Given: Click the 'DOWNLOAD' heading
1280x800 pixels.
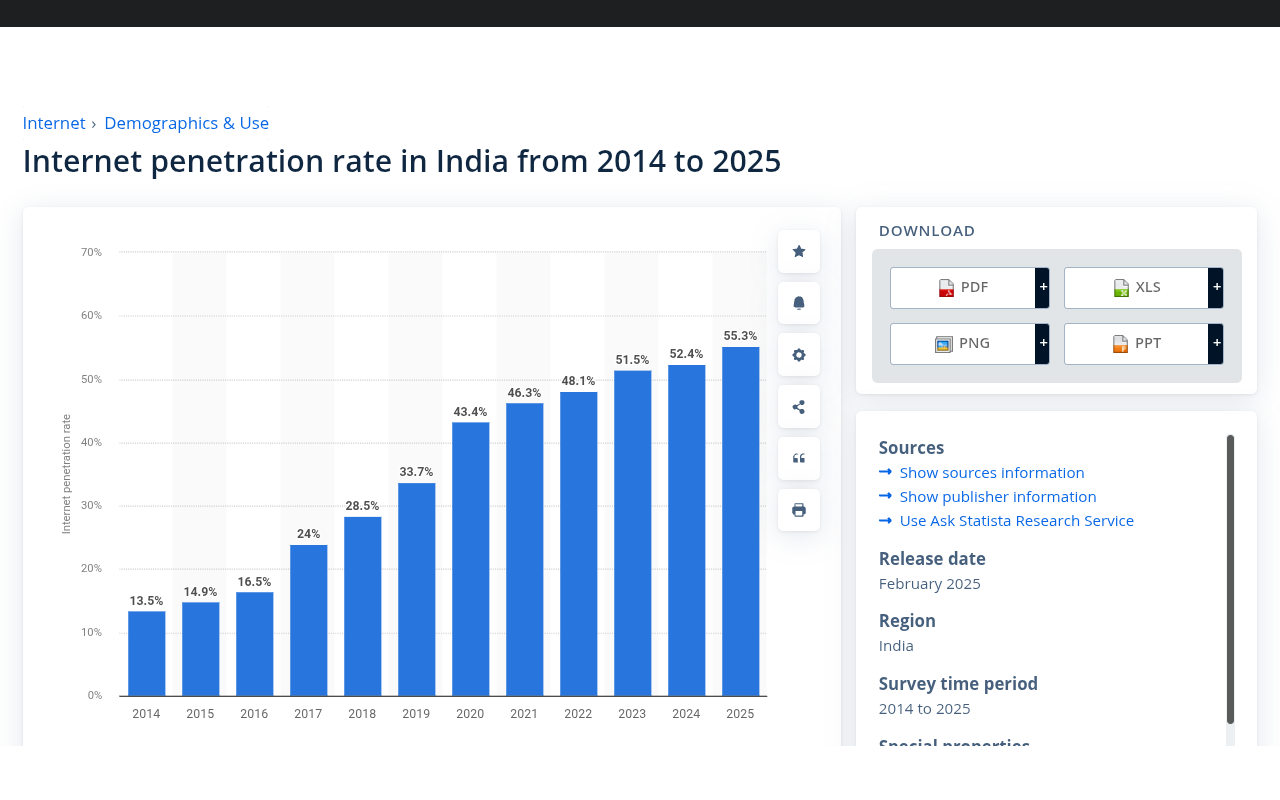Looking at the screenshot, I should pos(927,231).
